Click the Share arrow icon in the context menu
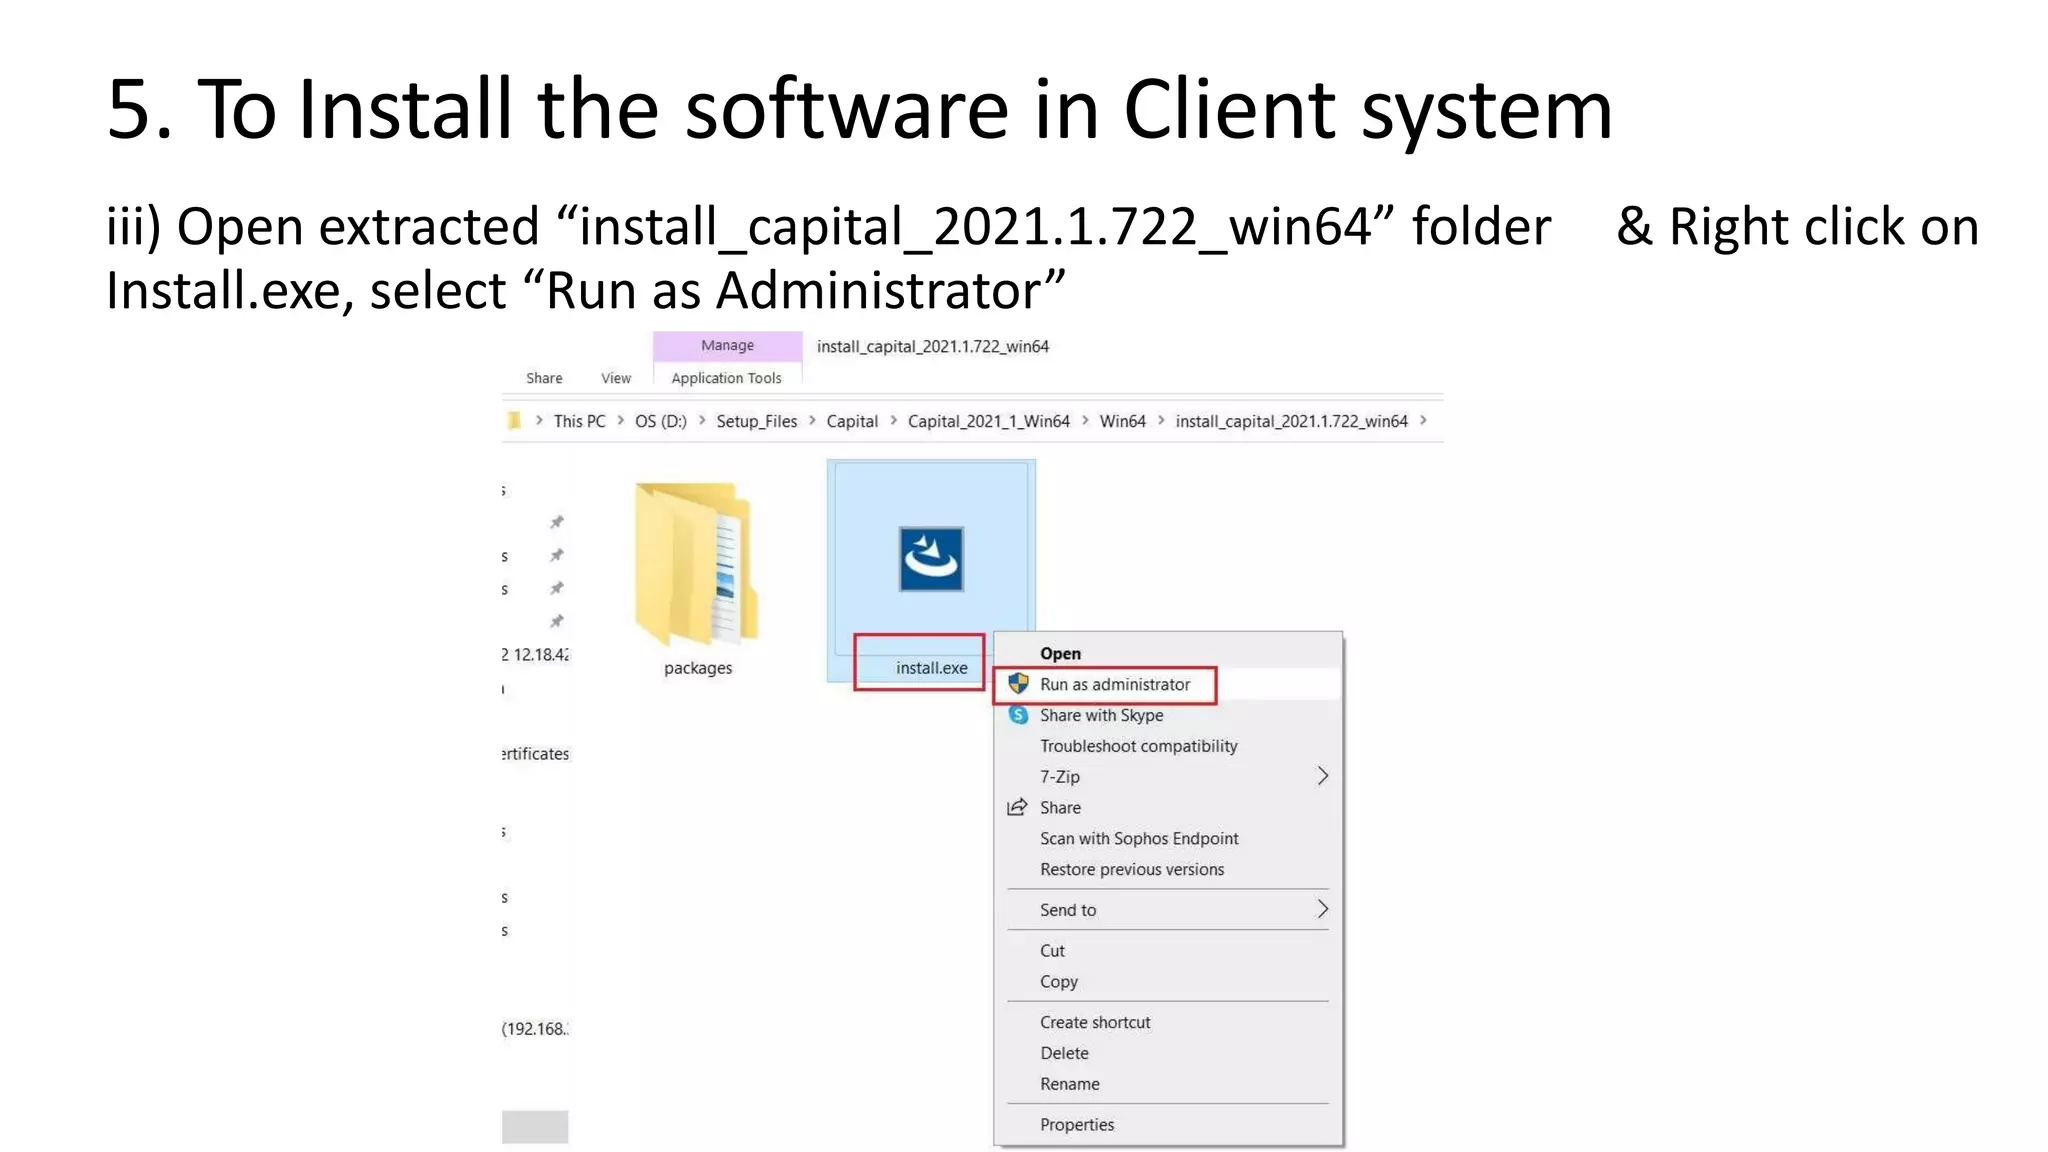Viewport: 2048px width, 1152px height. 1017,807
